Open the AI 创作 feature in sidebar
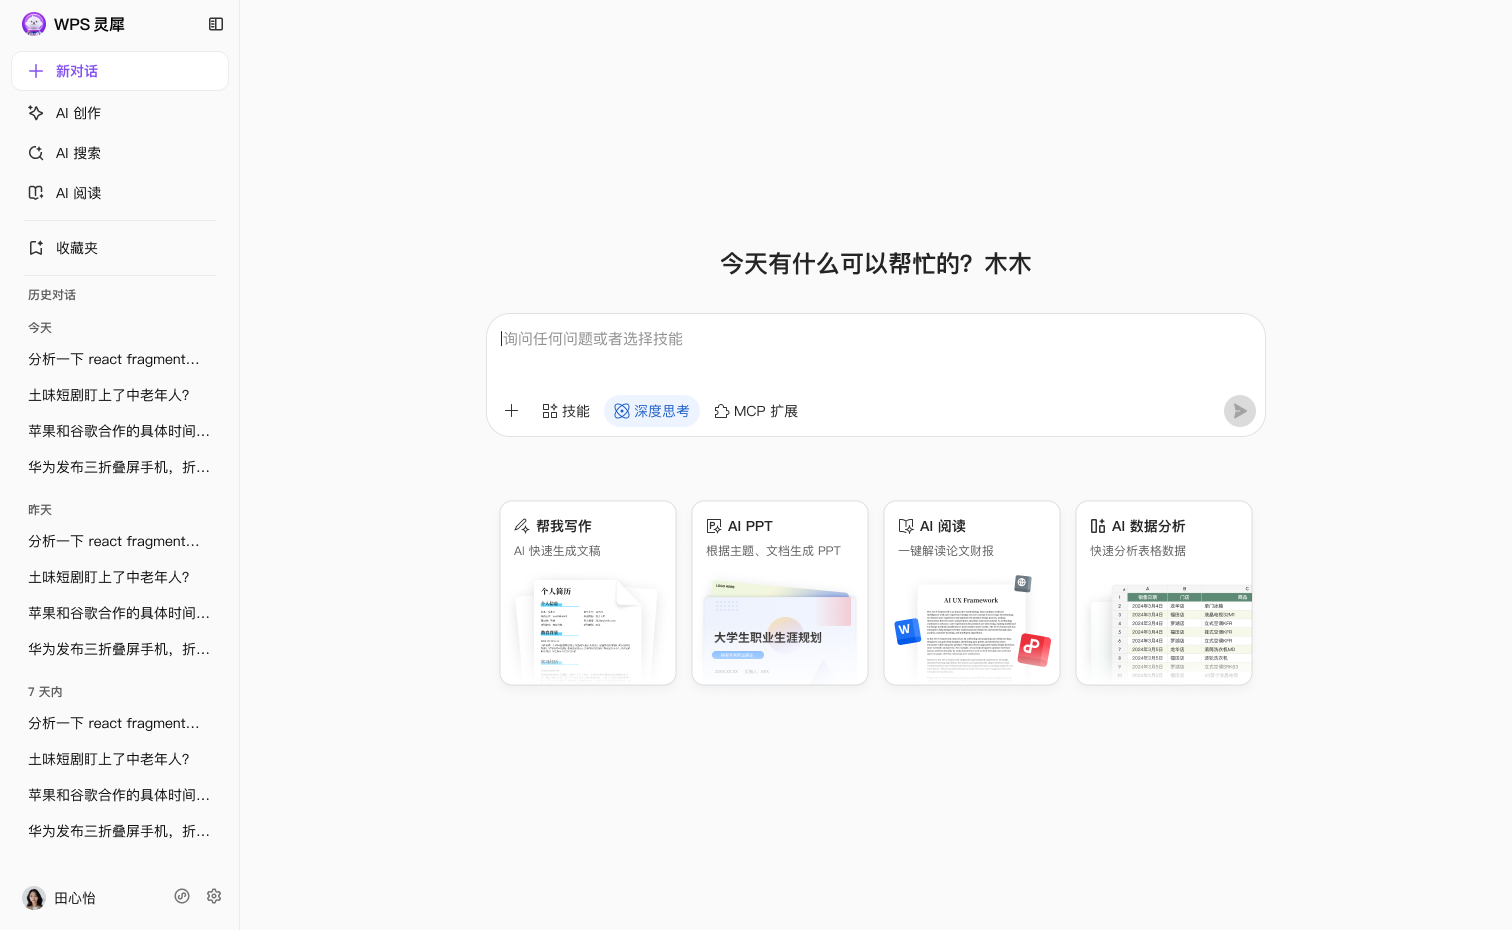The height and width of the screenshot is (930, 1512). point(78,113)
